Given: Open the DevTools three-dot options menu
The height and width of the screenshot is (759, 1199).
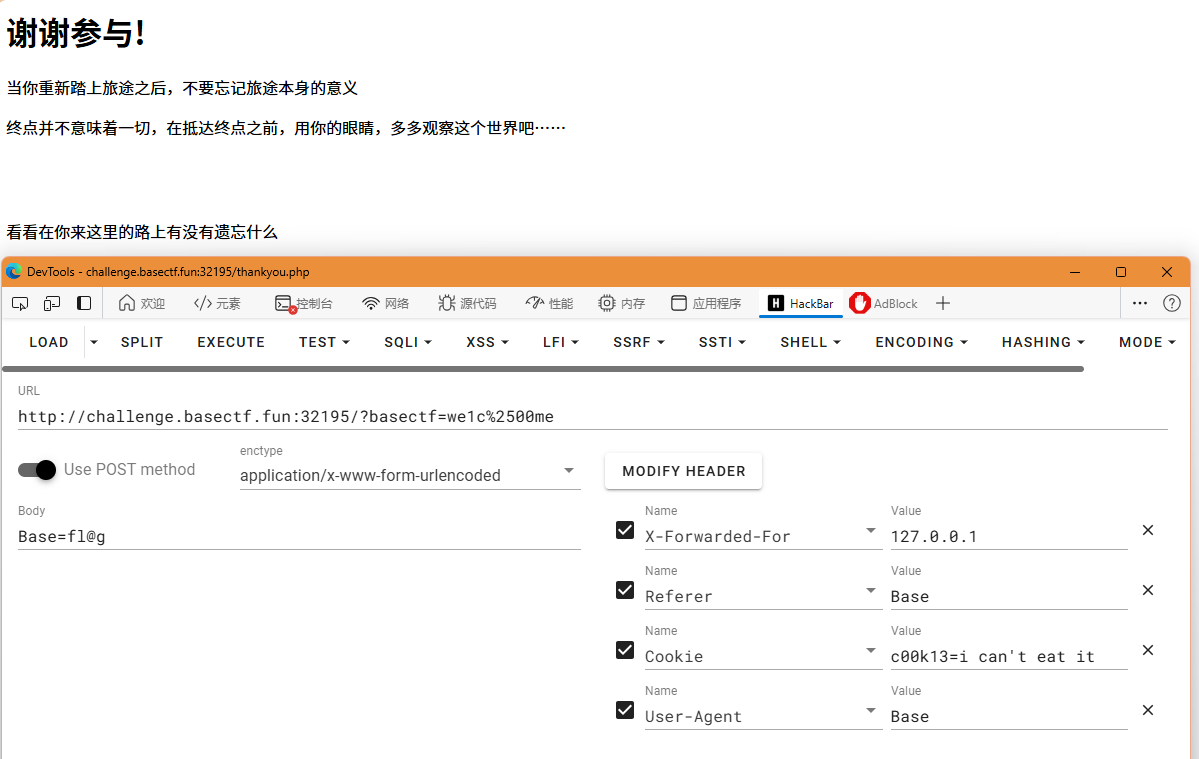Looking at the screenshot, I should (x=1140, y=303).
